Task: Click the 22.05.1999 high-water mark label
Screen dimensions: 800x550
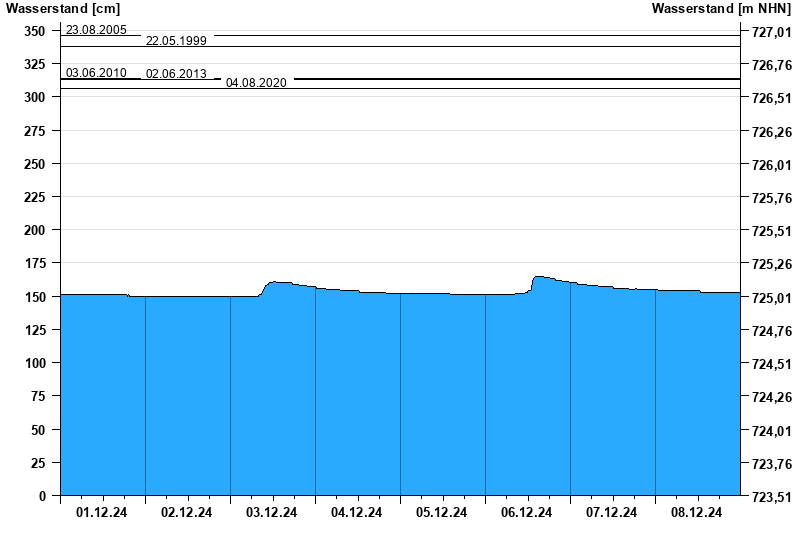Action: pyautogui.click(x=176, y=41)
